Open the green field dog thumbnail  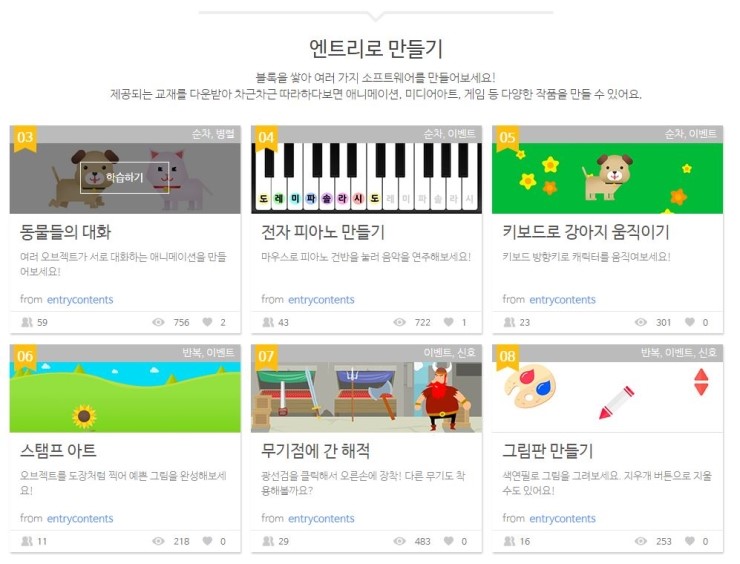(x=607, y=178)
